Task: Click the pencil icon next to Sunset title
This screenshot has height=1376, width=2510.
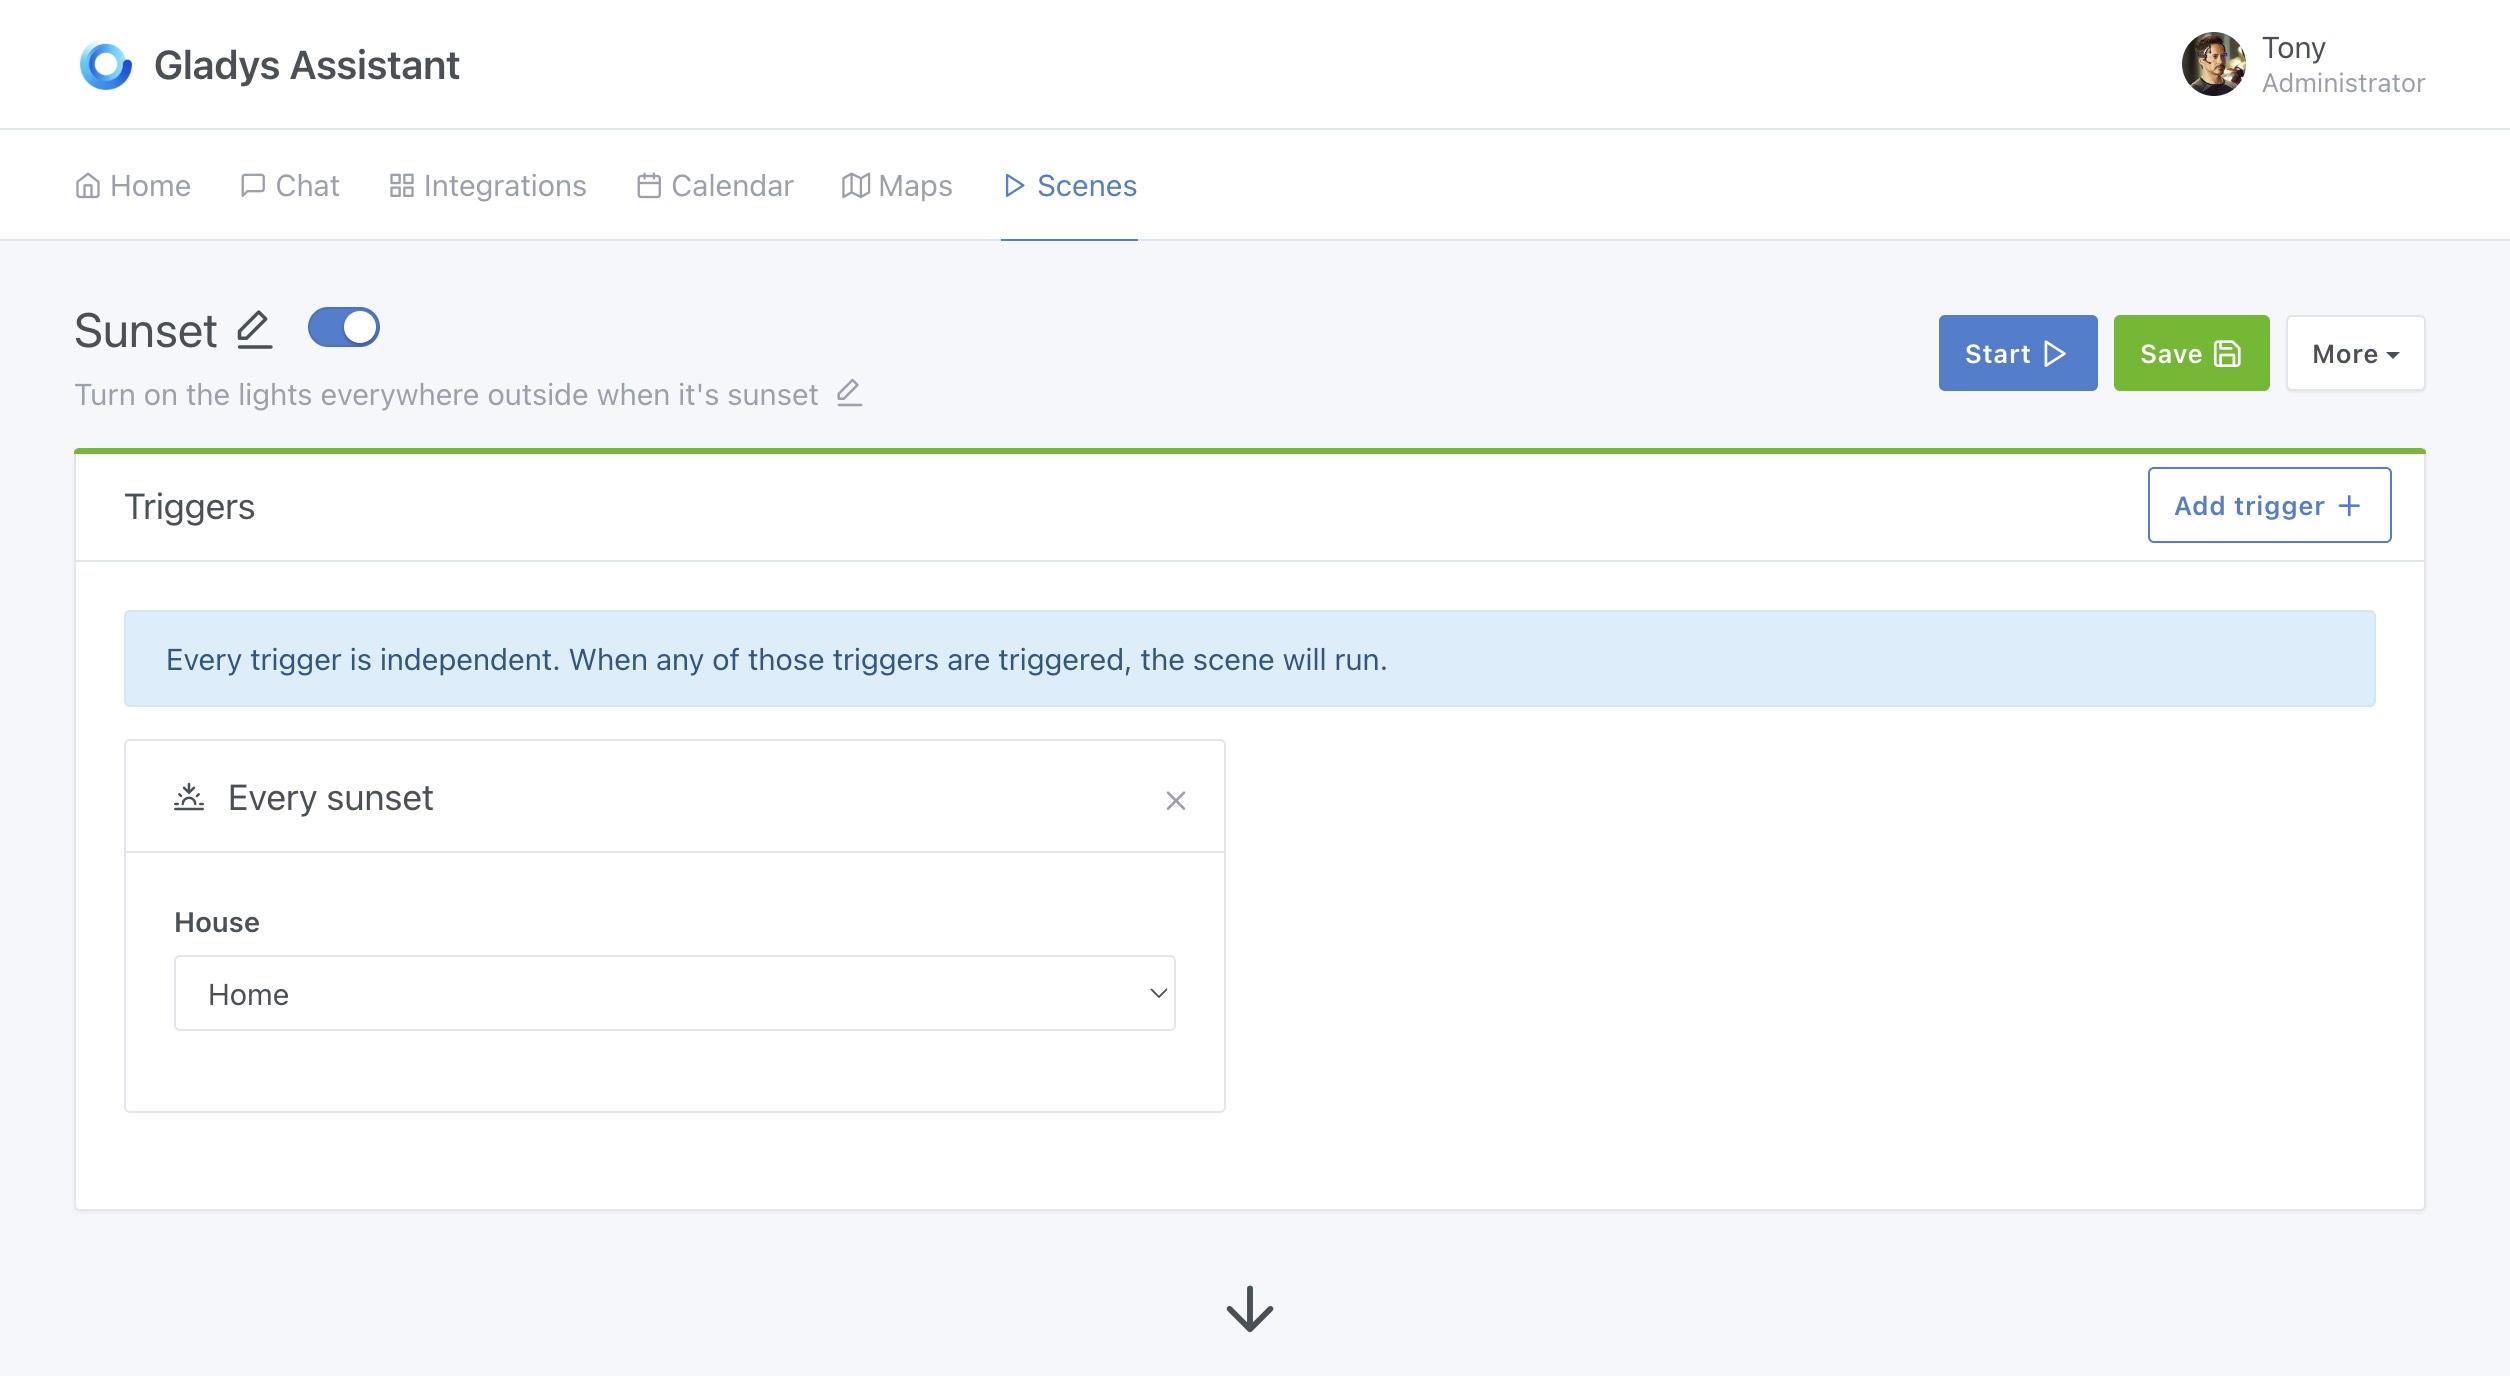Action: 254,330
